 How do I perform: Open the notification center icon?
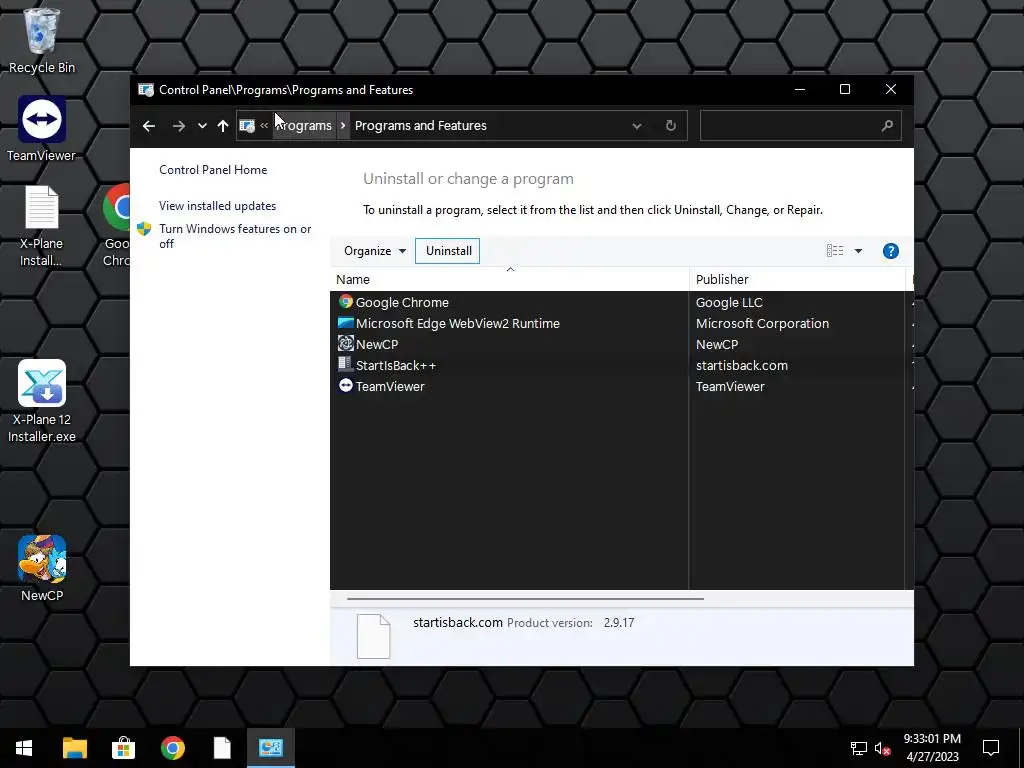point(991,748)
